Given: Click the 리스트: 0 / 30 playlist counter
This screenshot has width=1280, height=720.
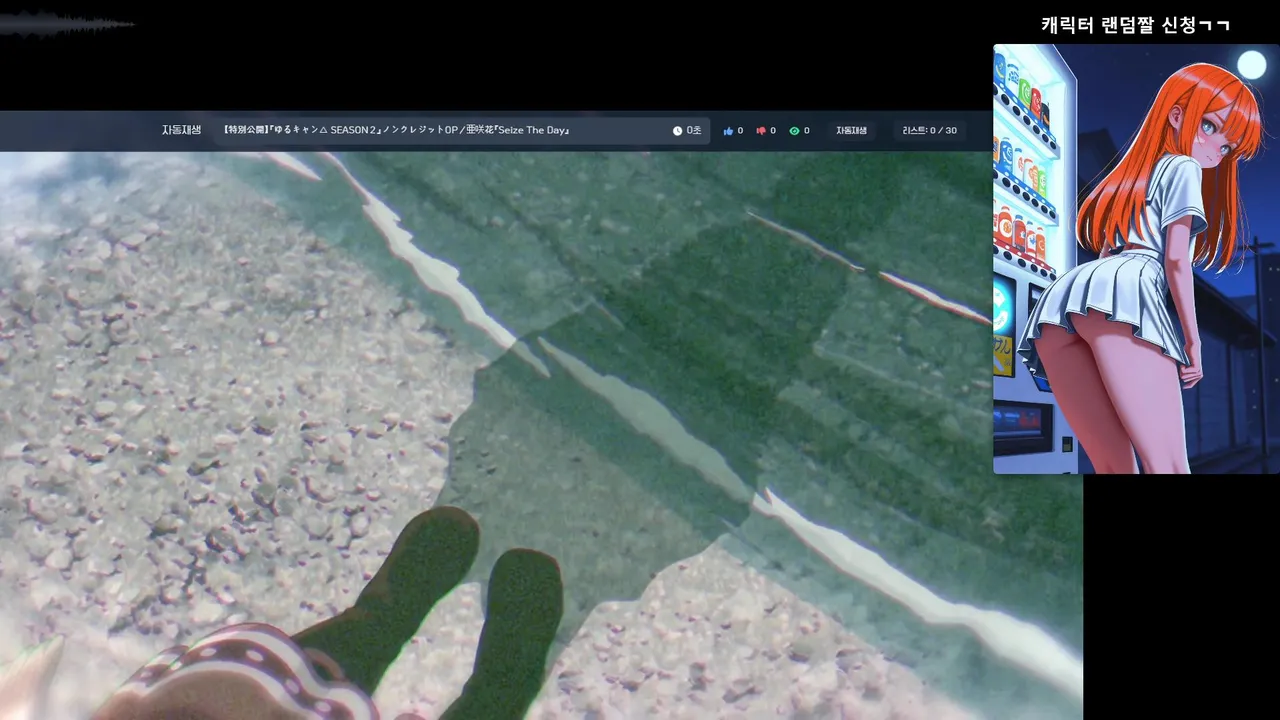Looking at the screenshot, I should click(929, 131).
